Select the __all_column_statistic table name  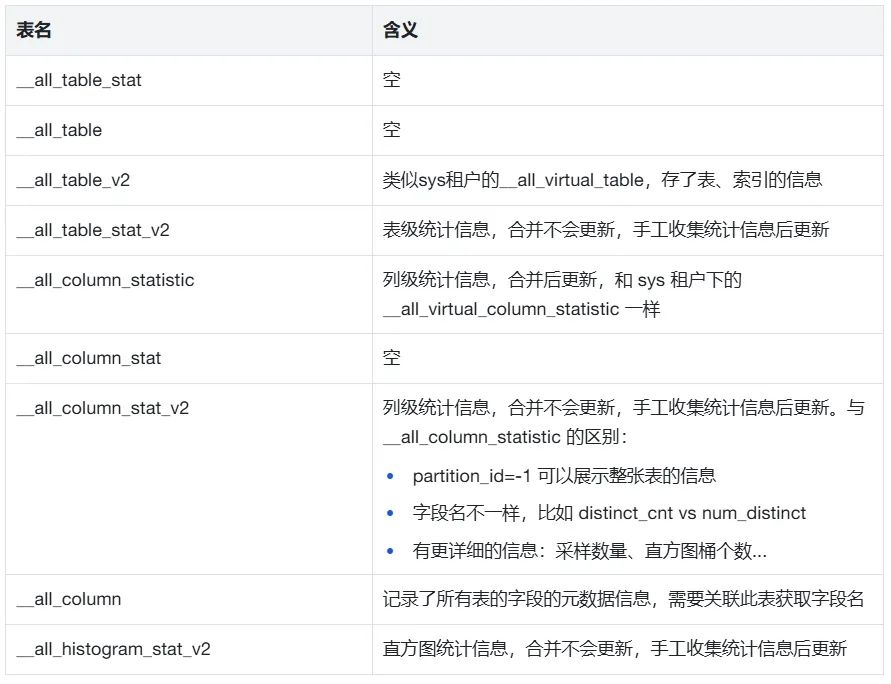(x=105, y=280)
